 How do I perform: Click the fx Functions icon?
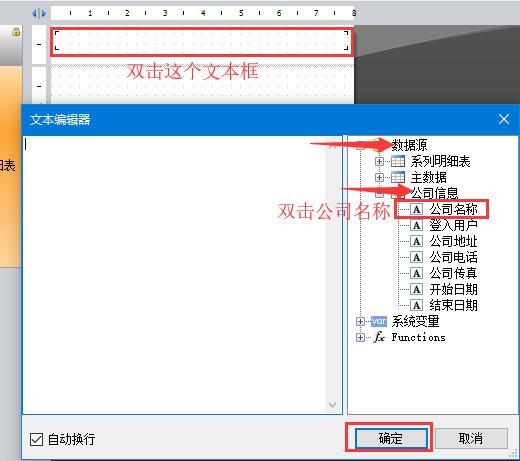click(x=379, y=337)
